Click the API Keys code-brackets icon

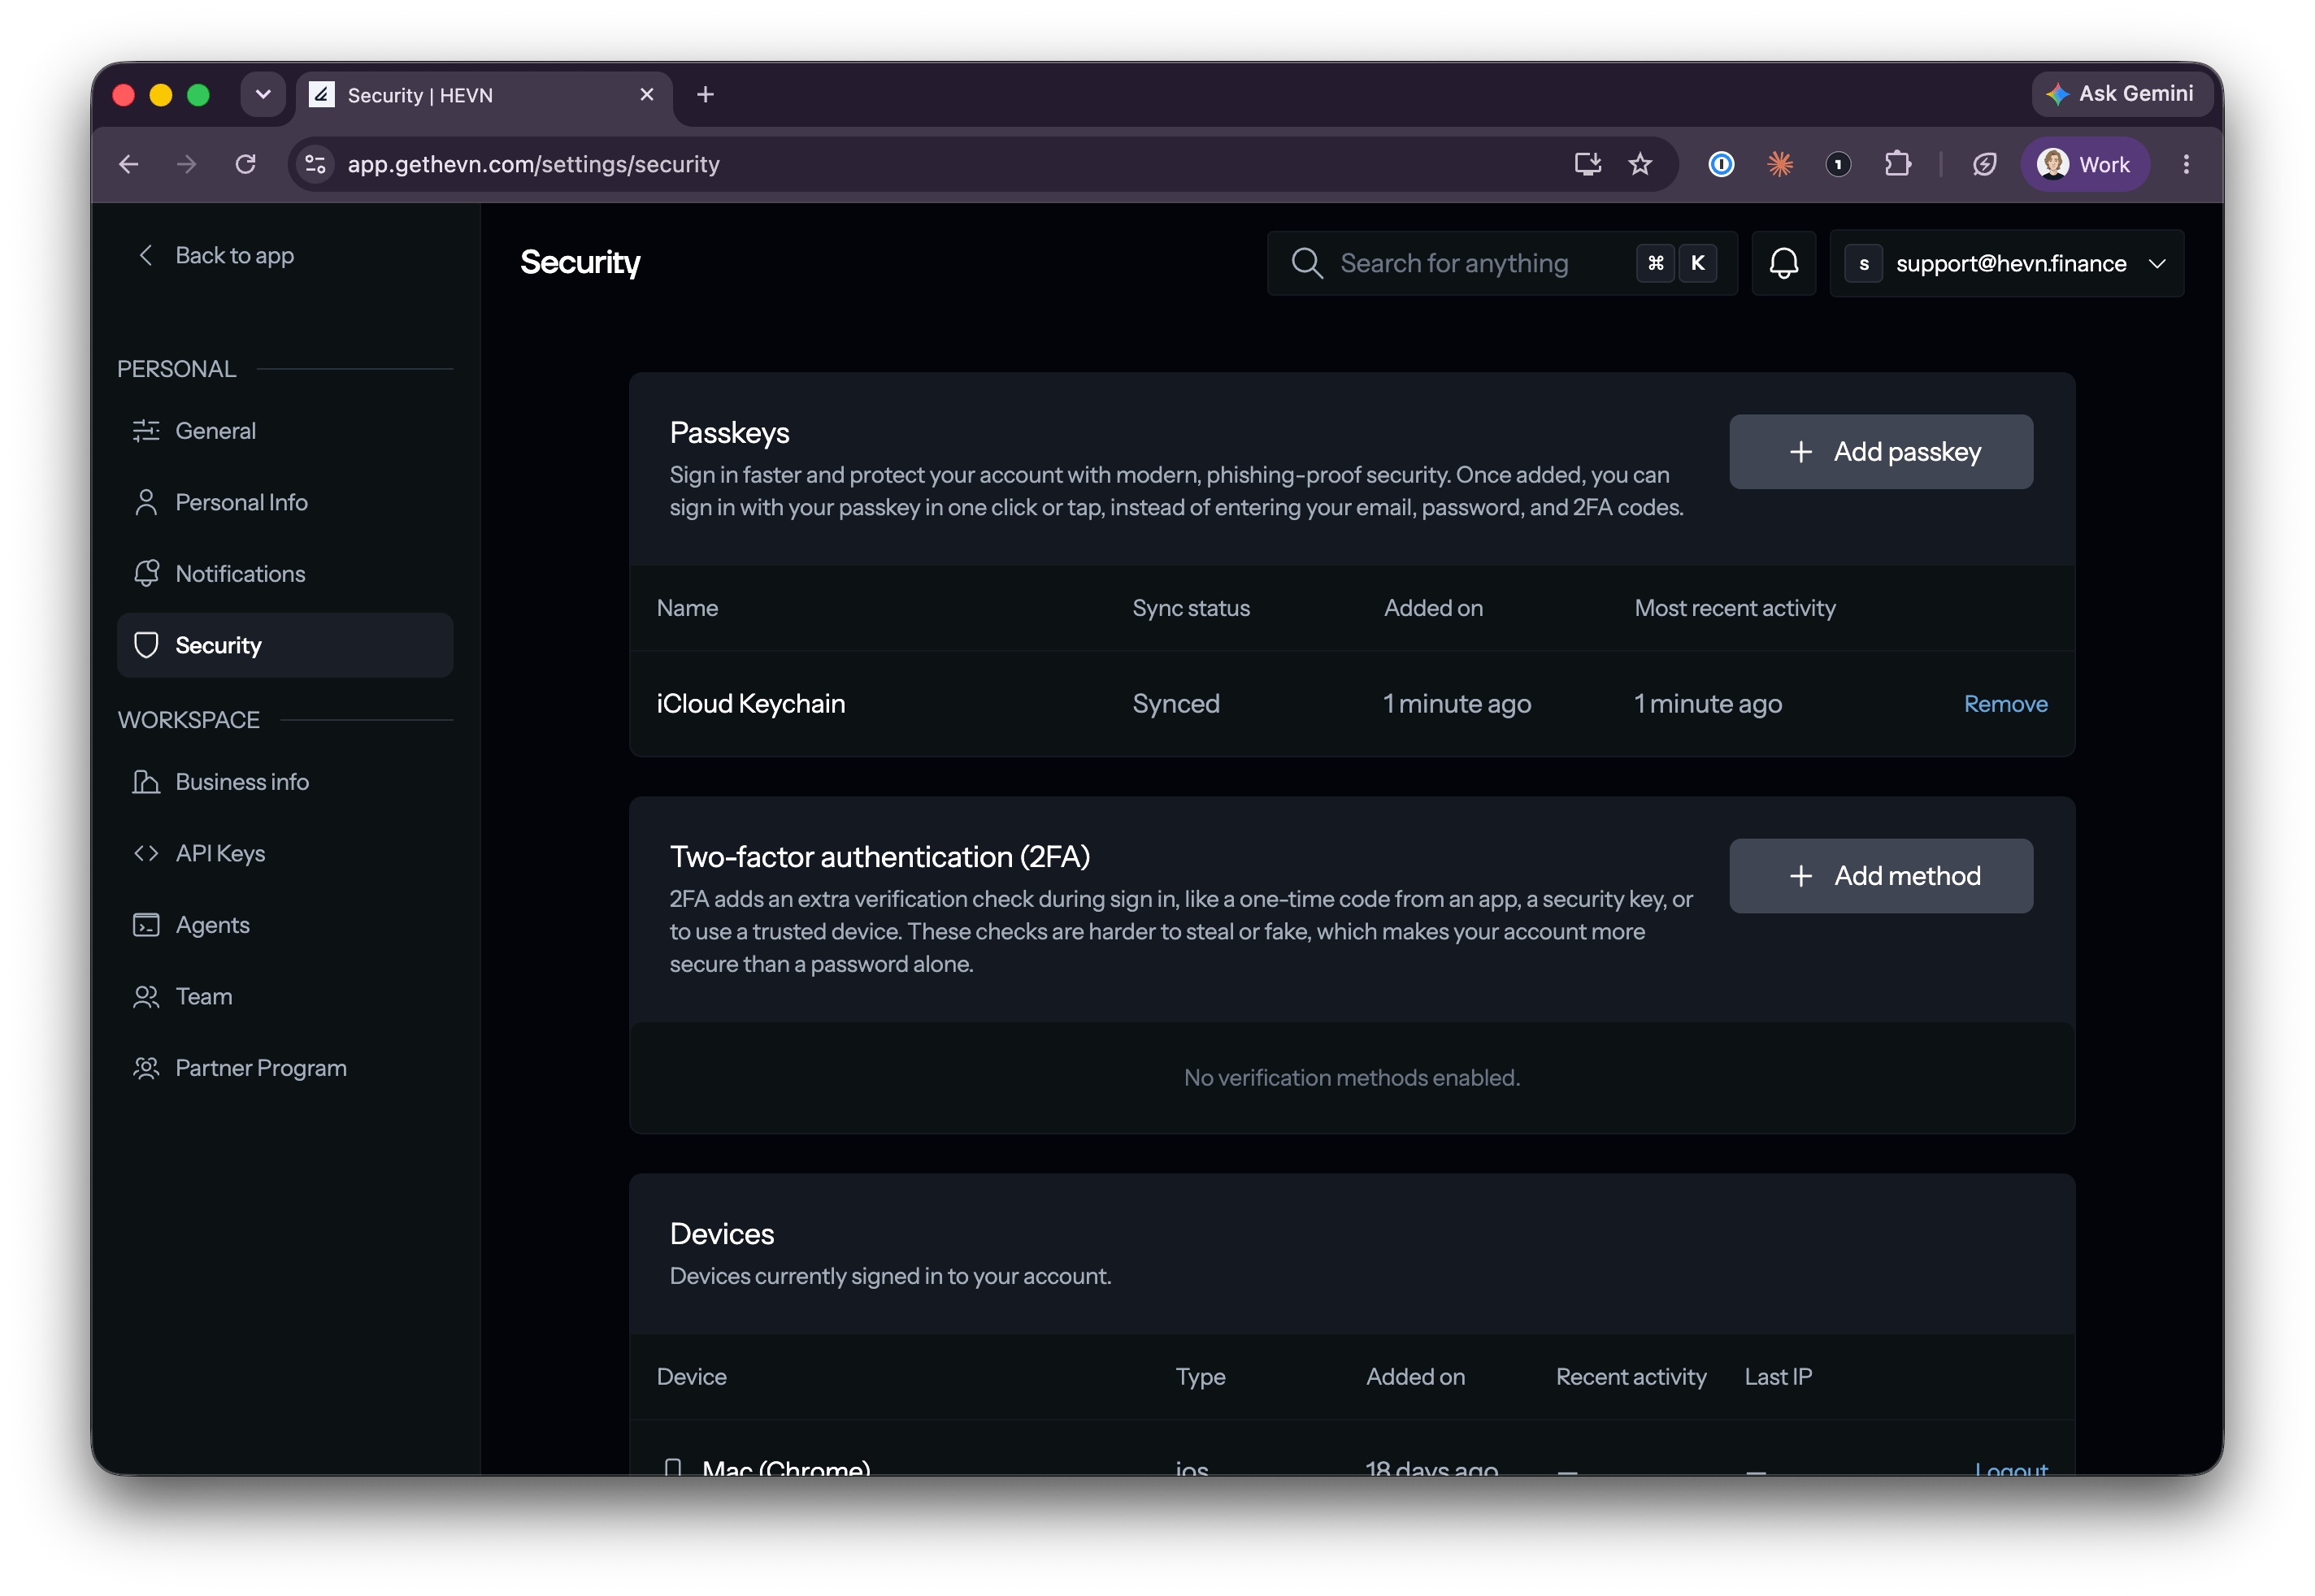(x=146, y=853)
